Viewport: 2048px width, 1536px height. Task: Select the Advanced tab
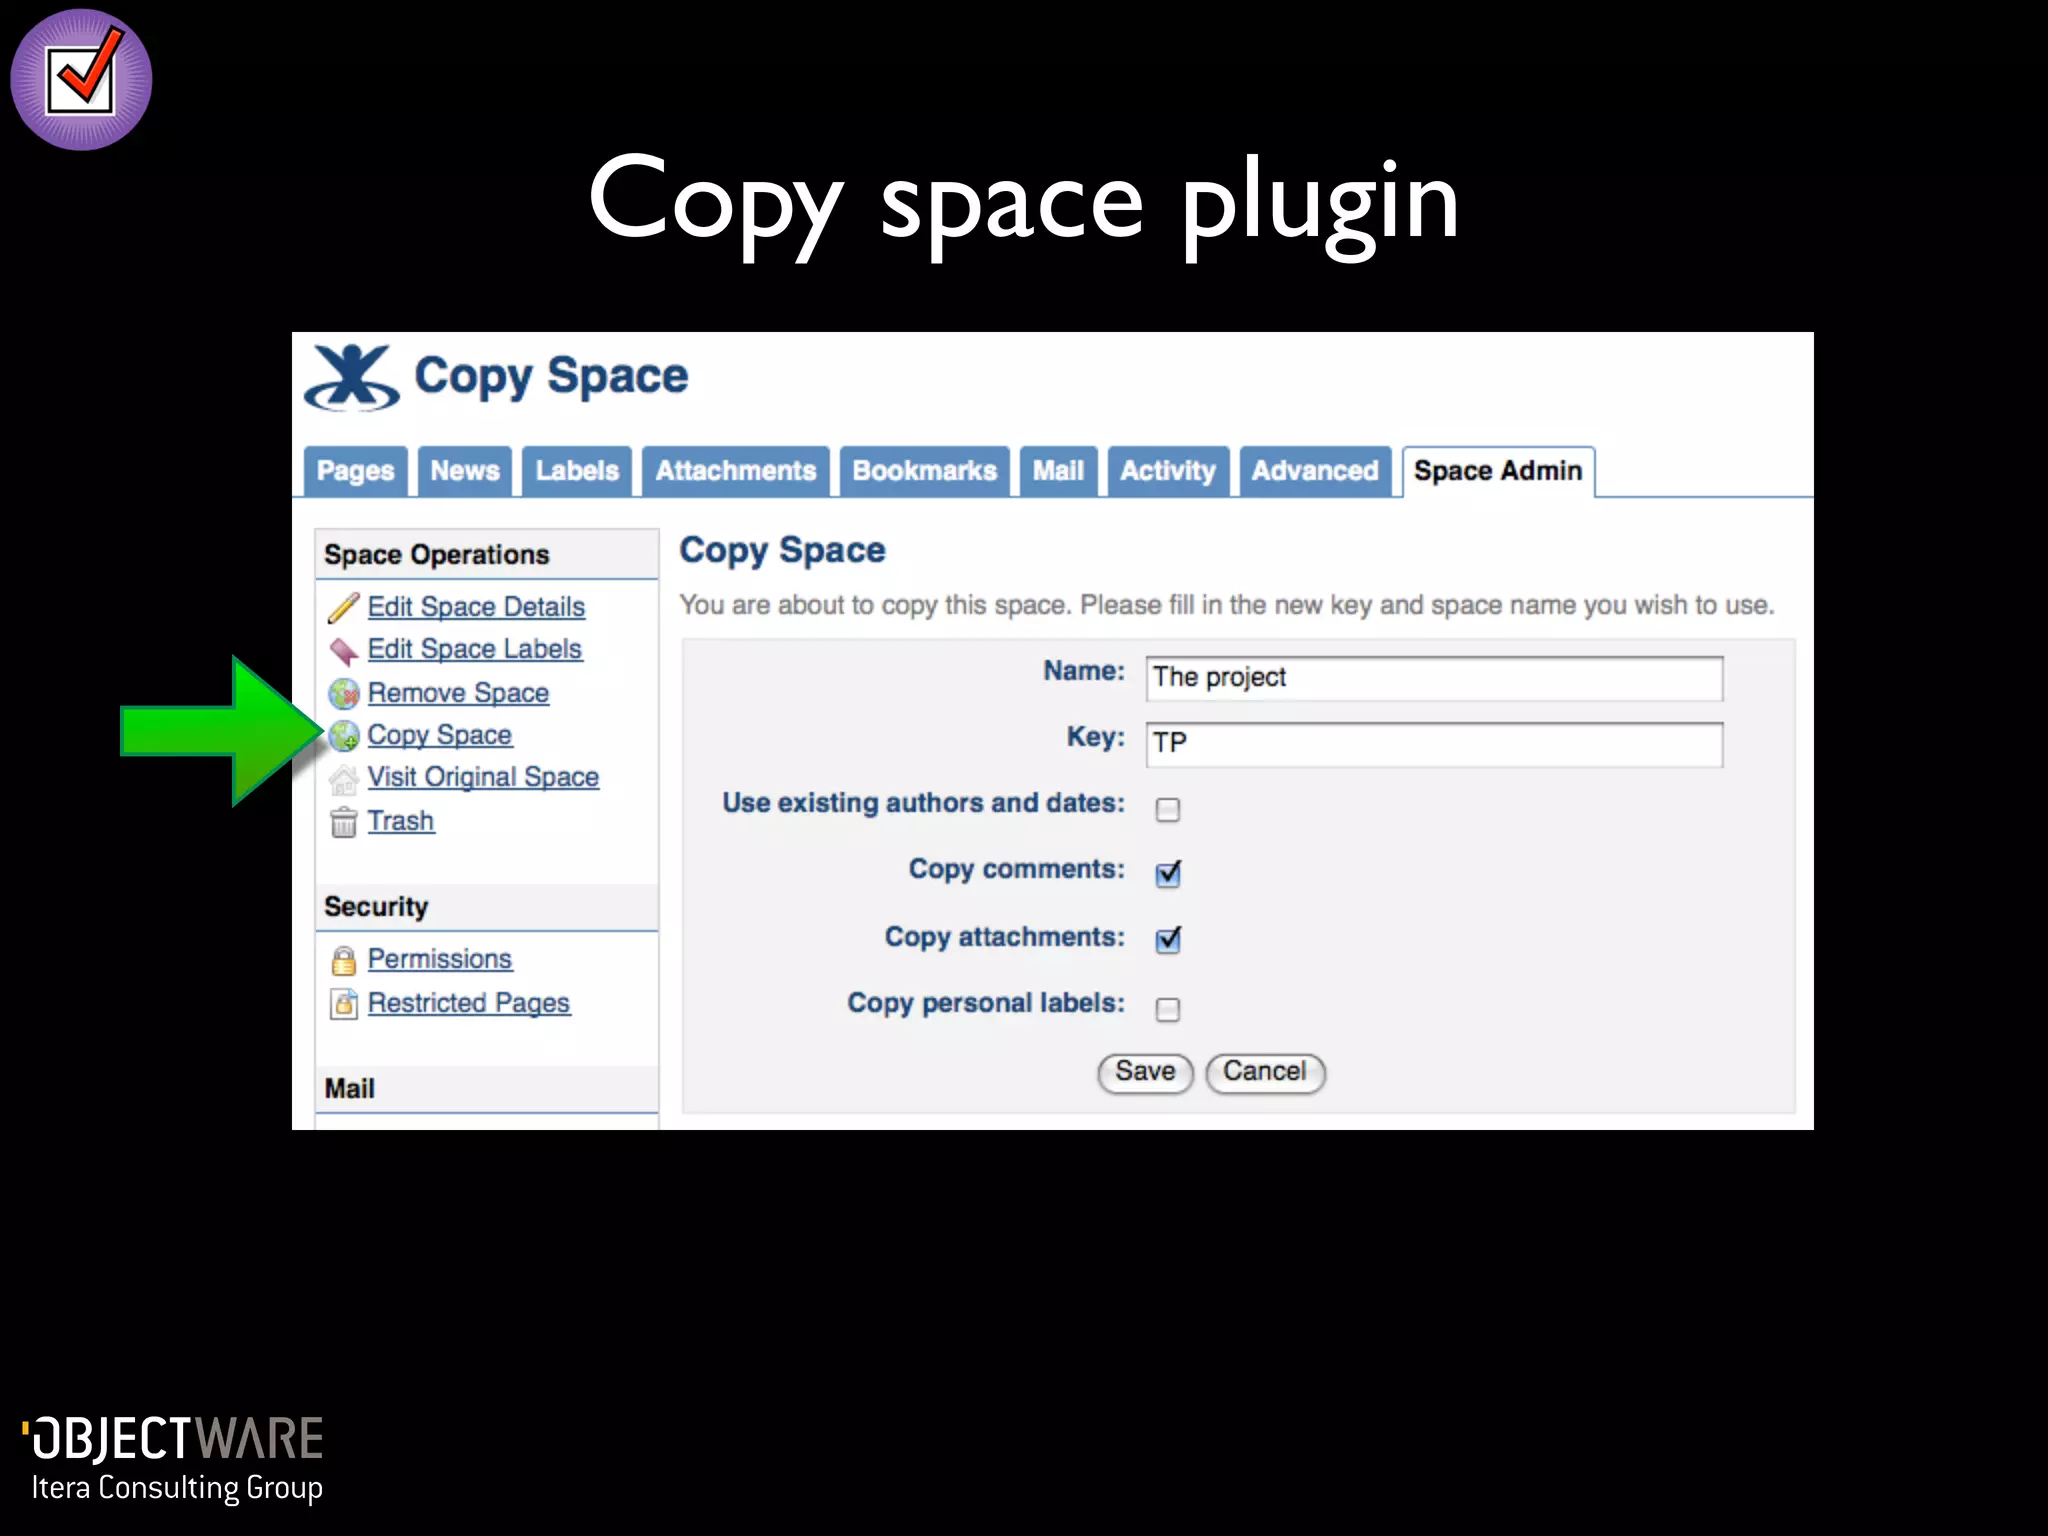click(1315, 471)
